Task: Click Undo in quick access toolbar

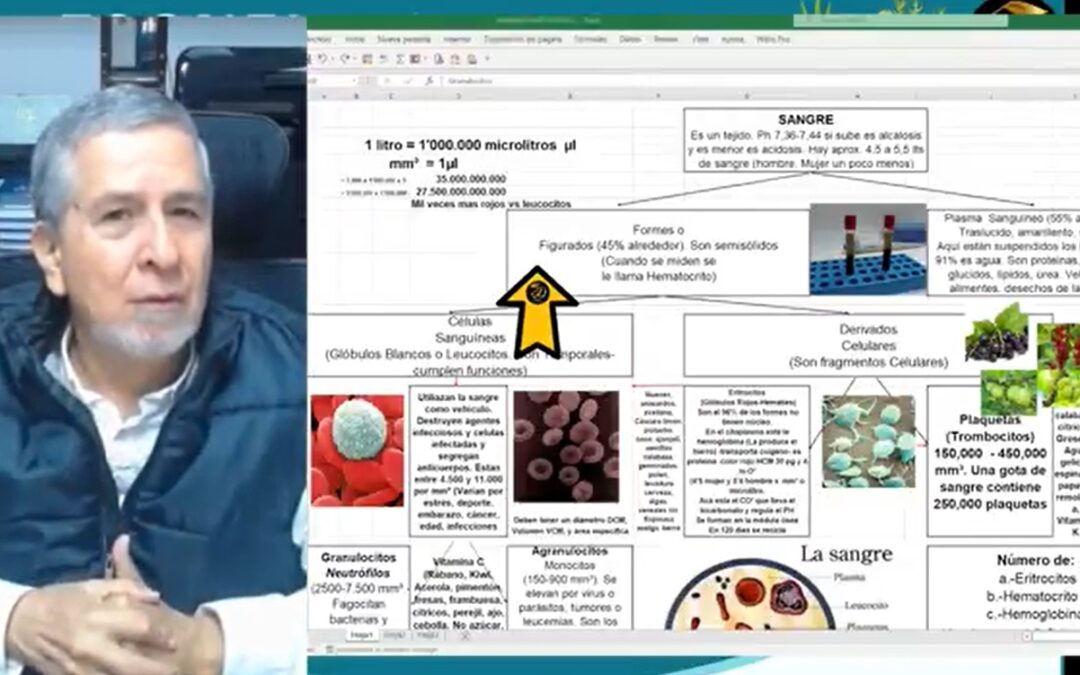Action: click(x=322, y=59)
